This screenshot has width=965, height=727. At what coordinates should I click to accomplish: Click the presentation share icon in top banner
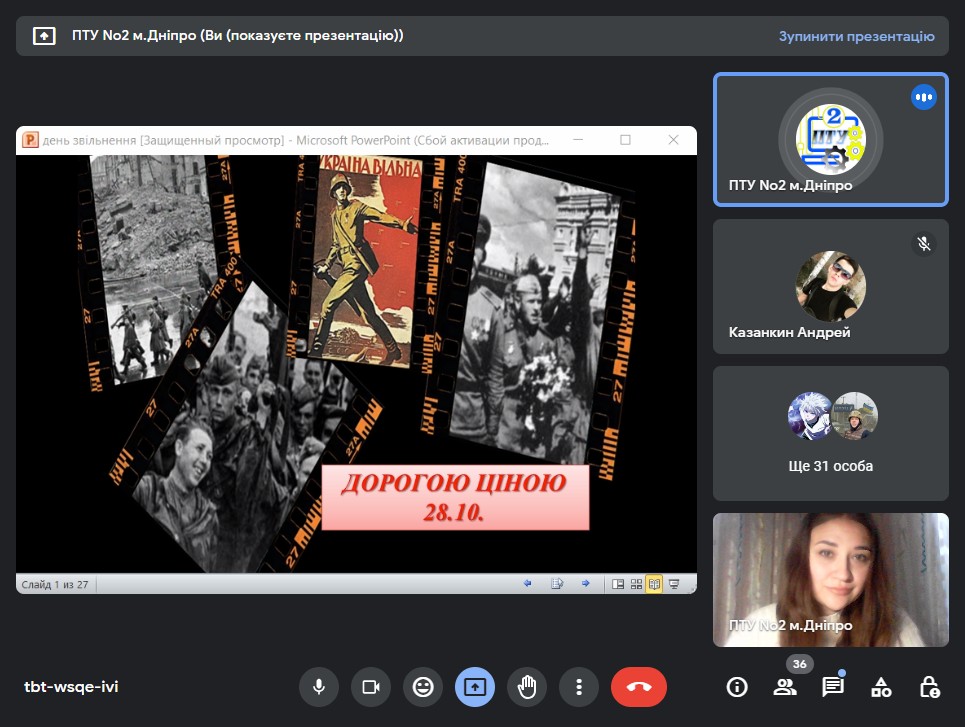point(44,36)
